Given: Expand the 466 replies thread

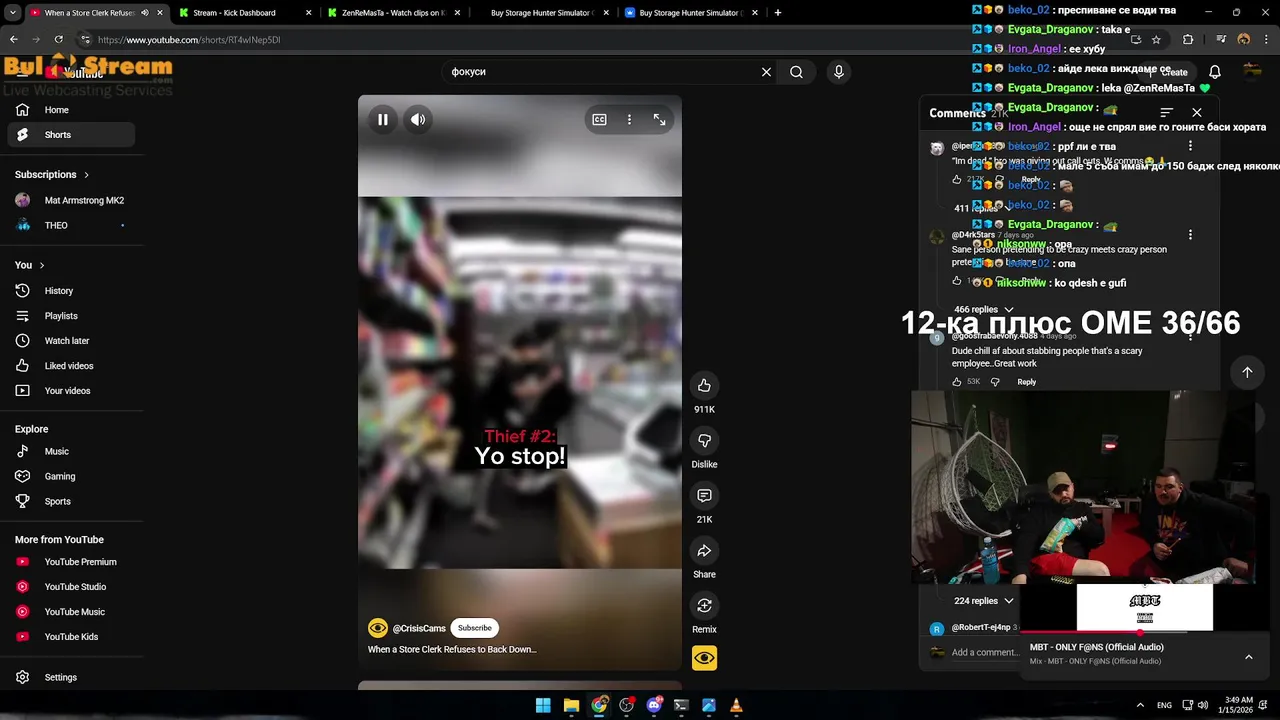Looking at the screenshot, I should [983, 310].
